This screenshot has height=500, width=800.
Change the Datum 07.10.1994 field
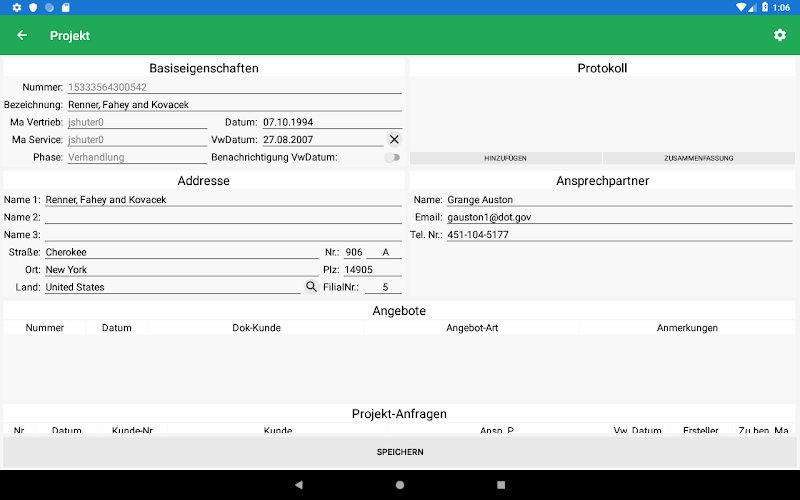332,122
